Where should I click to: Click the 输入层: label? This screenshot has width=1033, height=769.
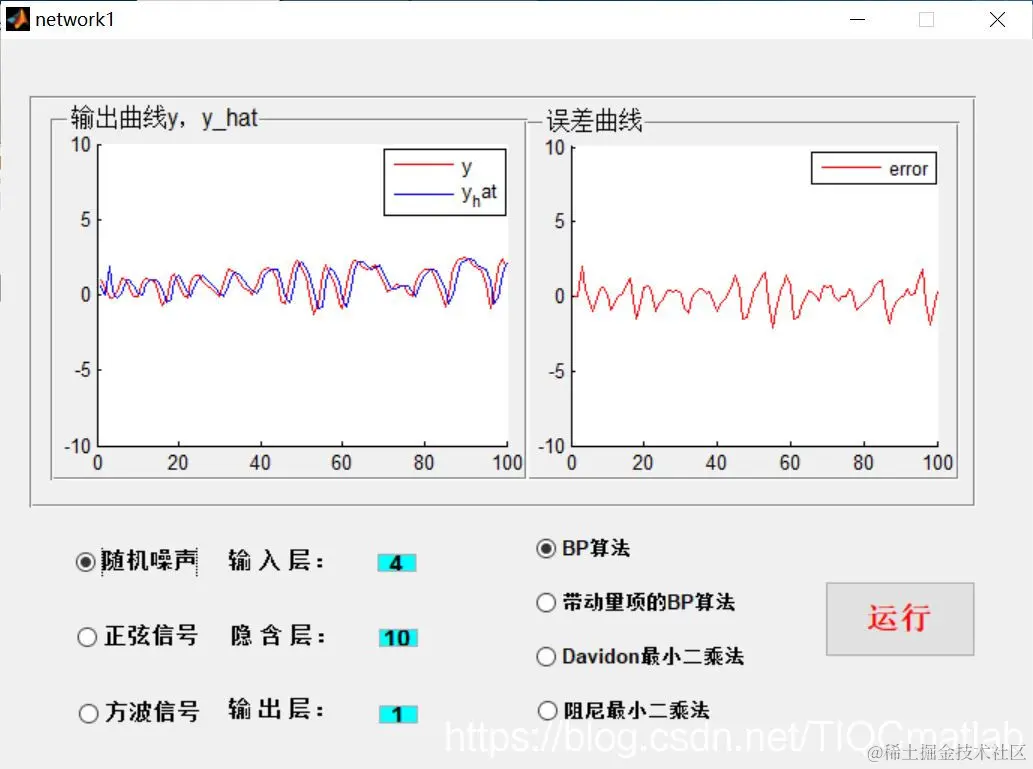point(276,561)
